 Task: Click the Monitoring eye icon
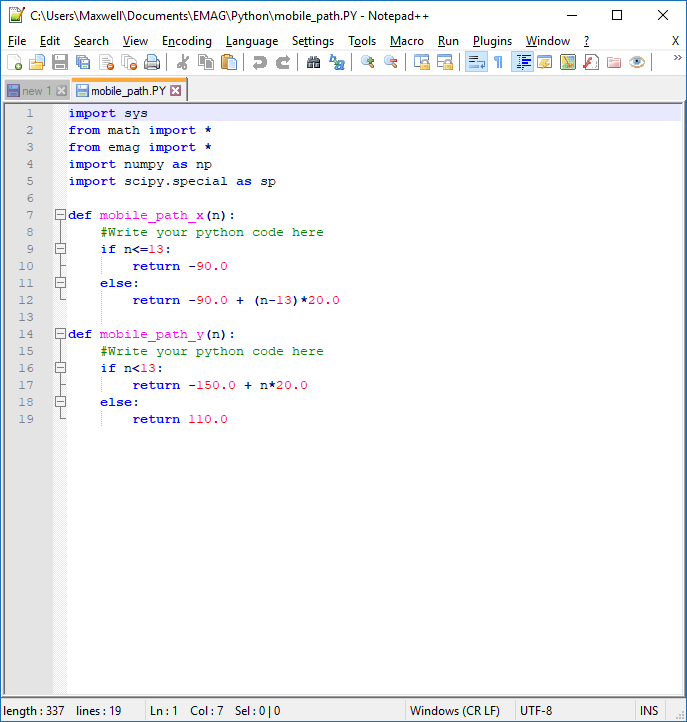[637, 62]
